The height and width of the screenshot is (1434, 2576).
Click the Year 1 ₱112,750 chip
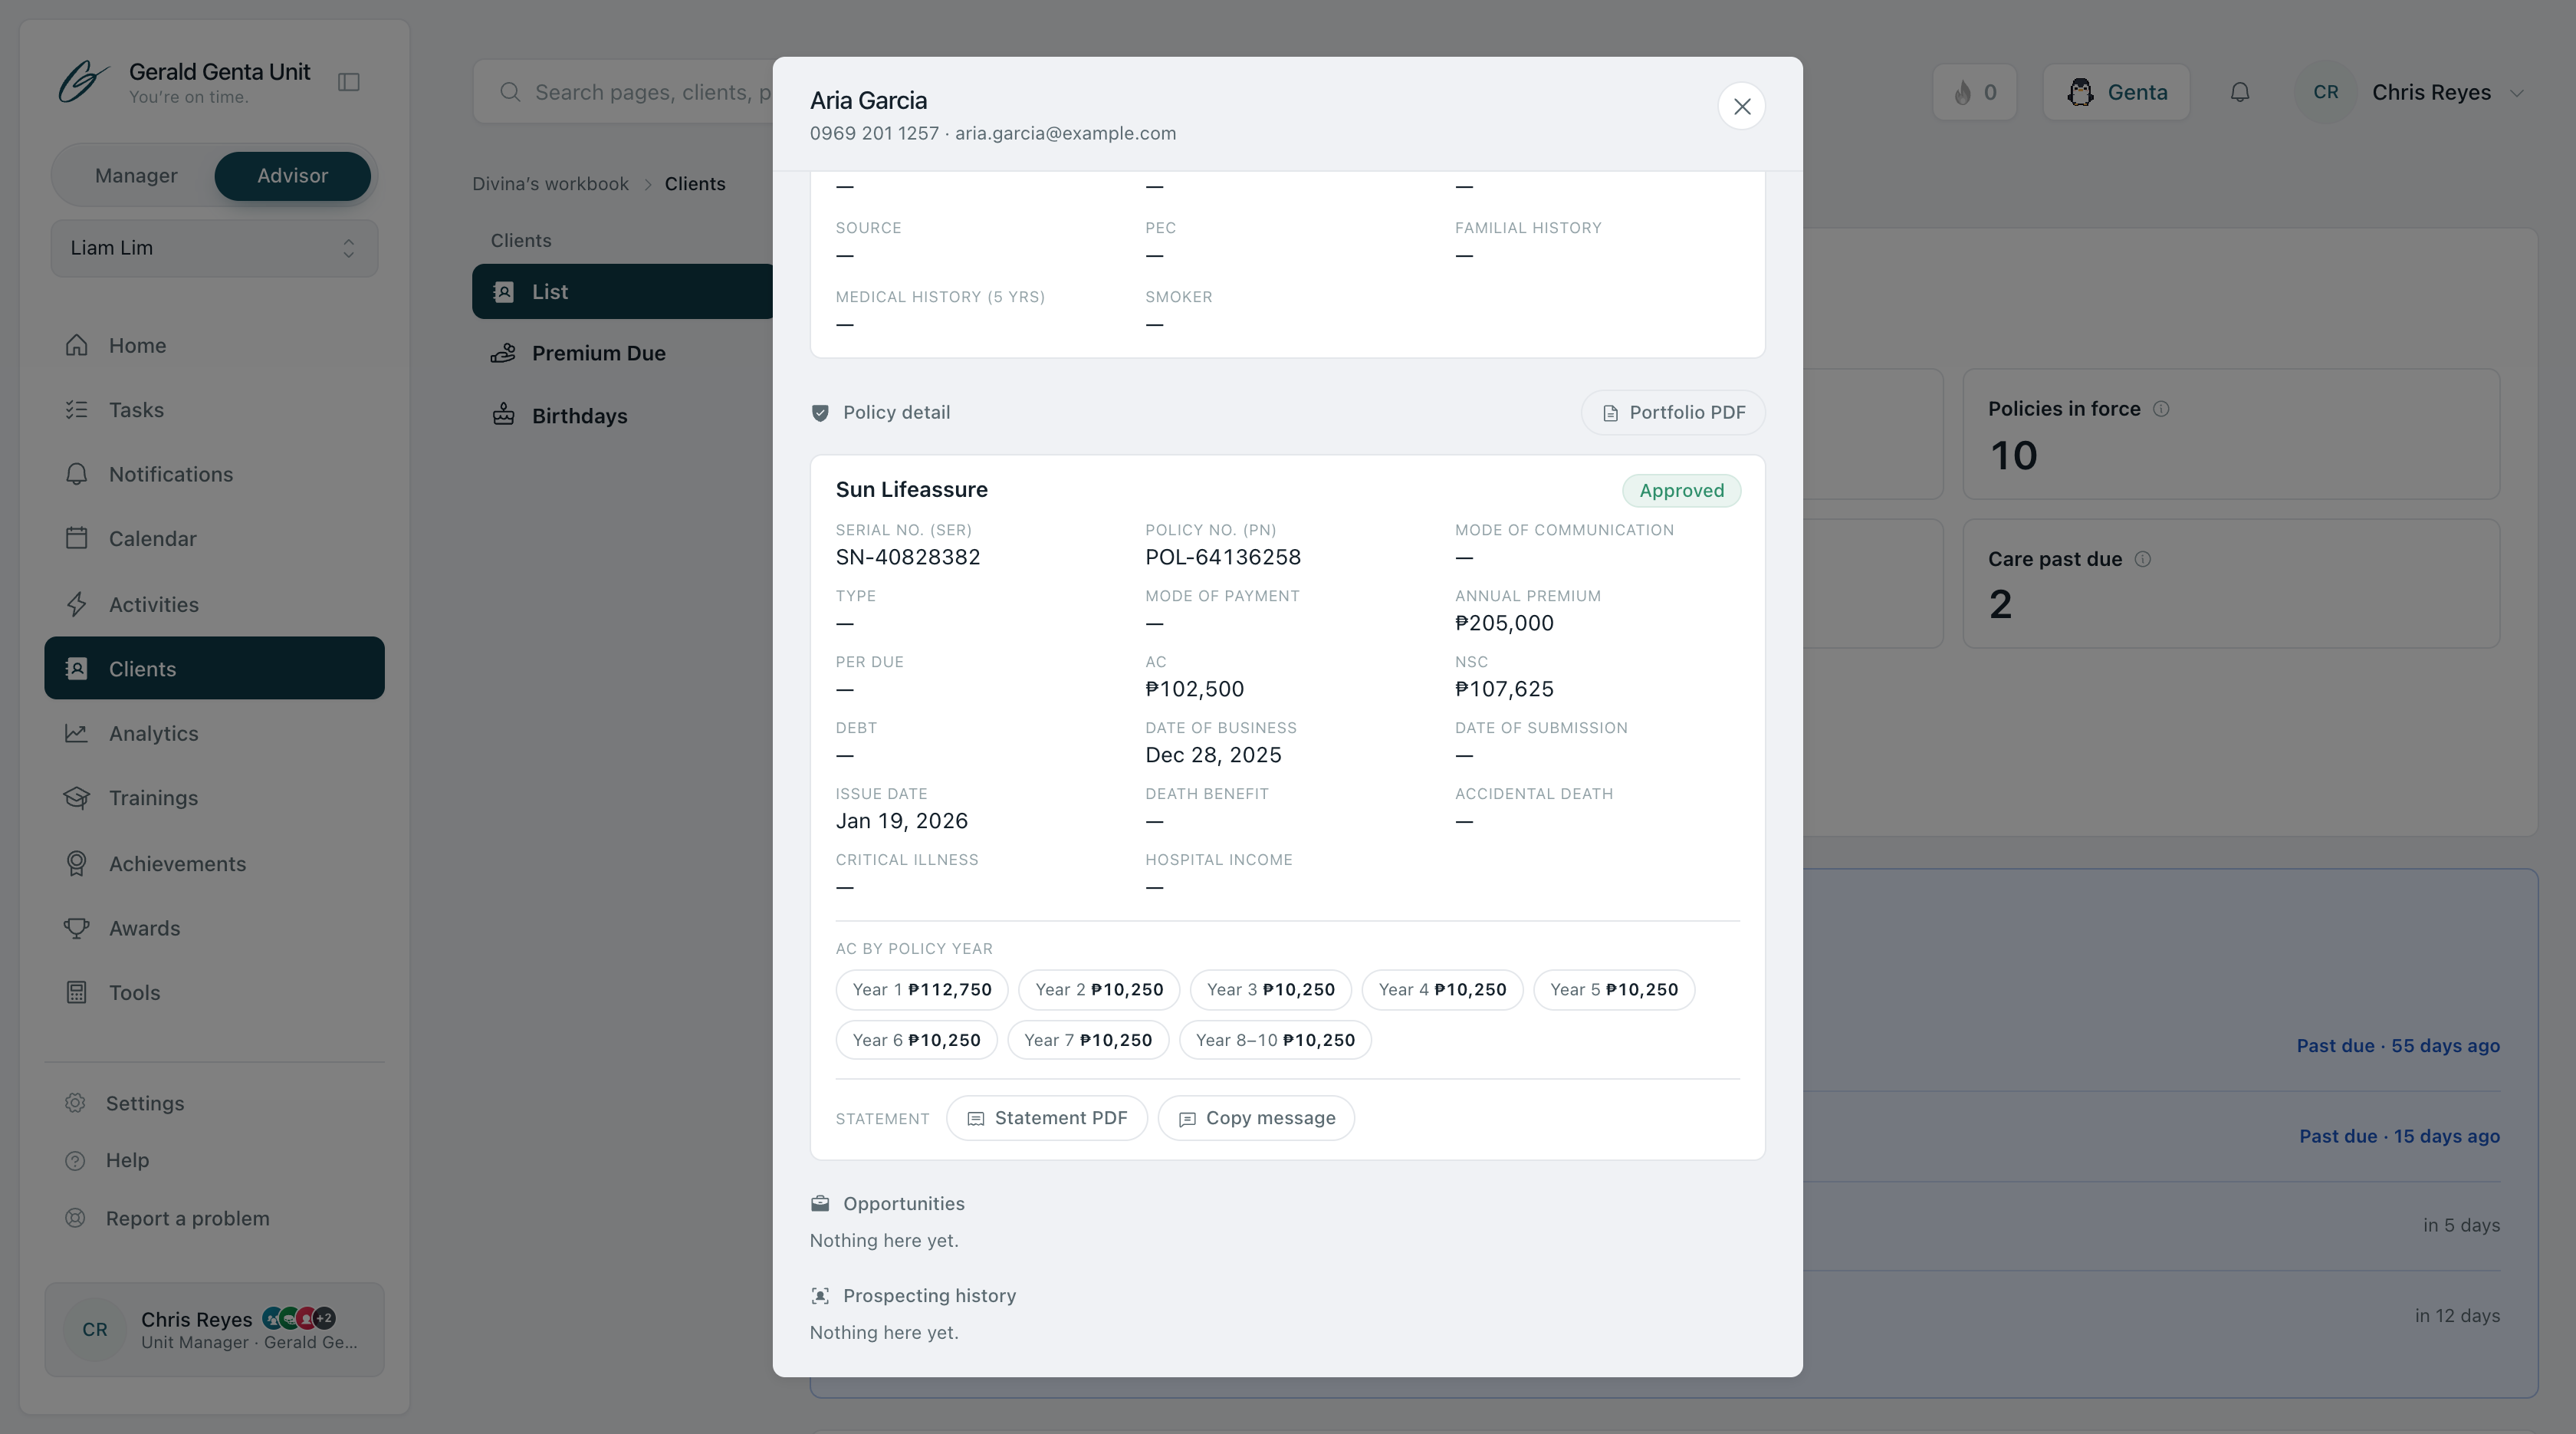(921, 990)
